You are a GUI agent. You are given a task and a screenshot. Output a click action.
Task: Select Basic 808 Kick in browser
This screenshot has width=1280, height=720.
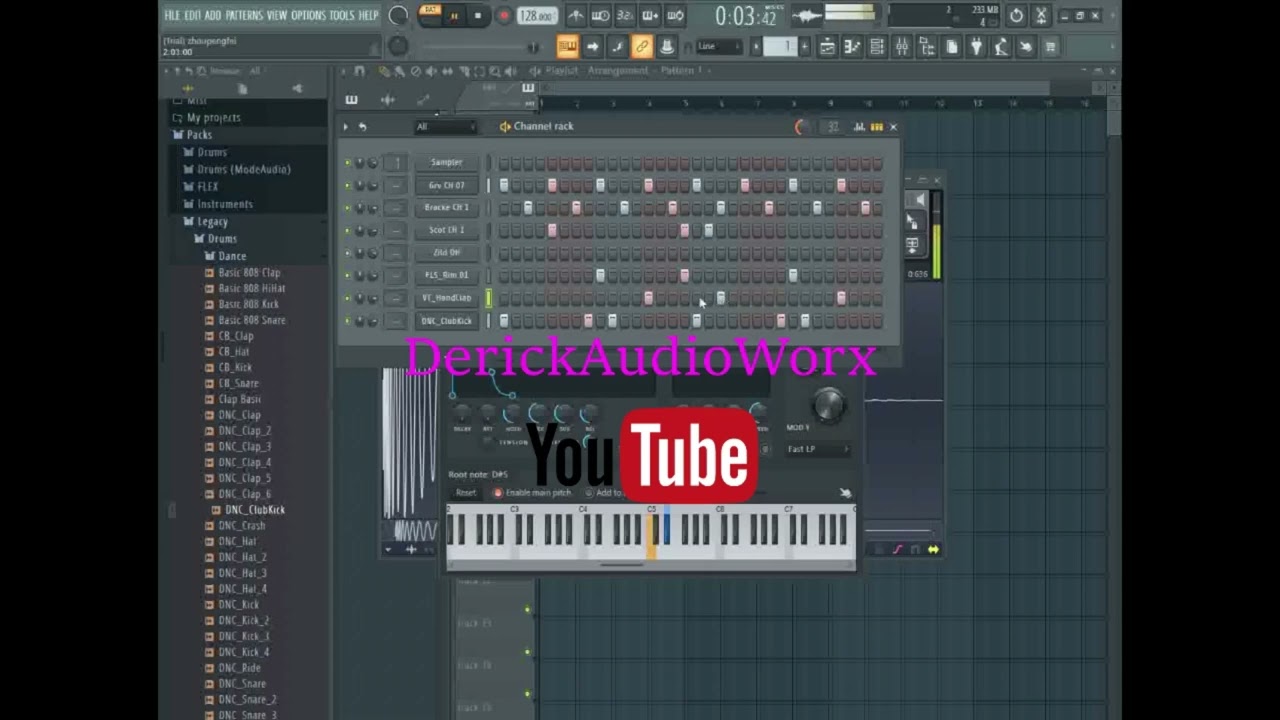tap(248, 304)
